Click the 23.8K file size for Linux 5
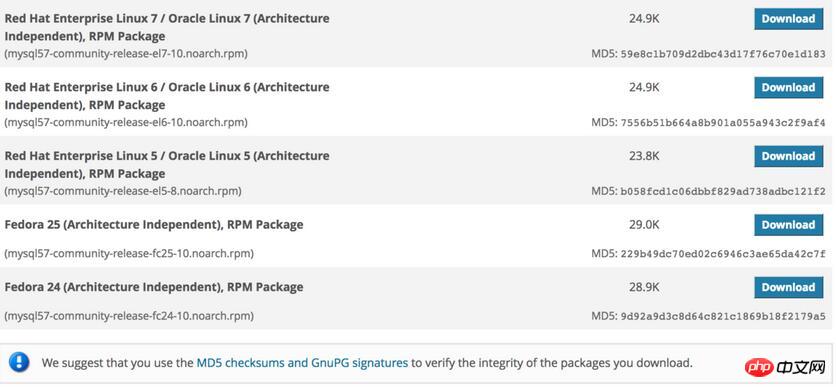This screenshot has height=387, width=836. 644,156
